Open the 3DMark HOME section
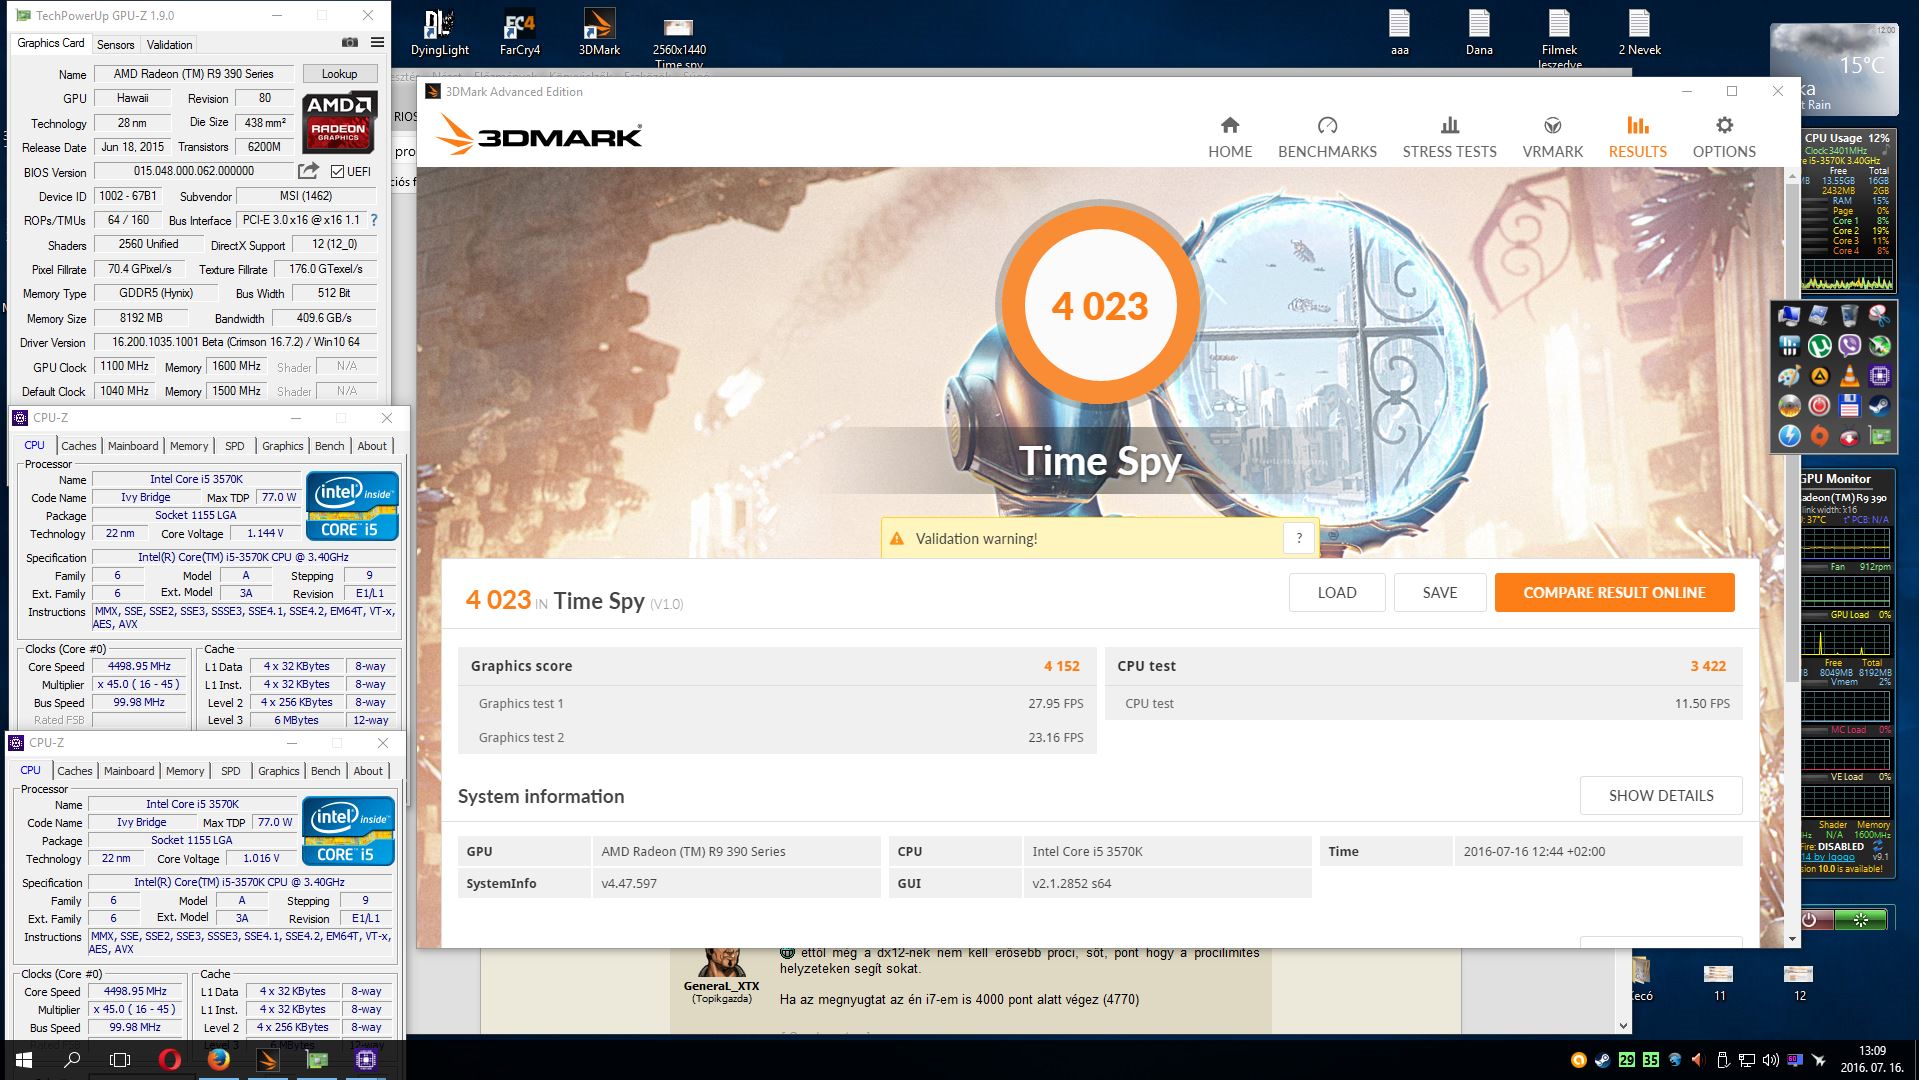1919x1080 pixels. coord(1229,137)
